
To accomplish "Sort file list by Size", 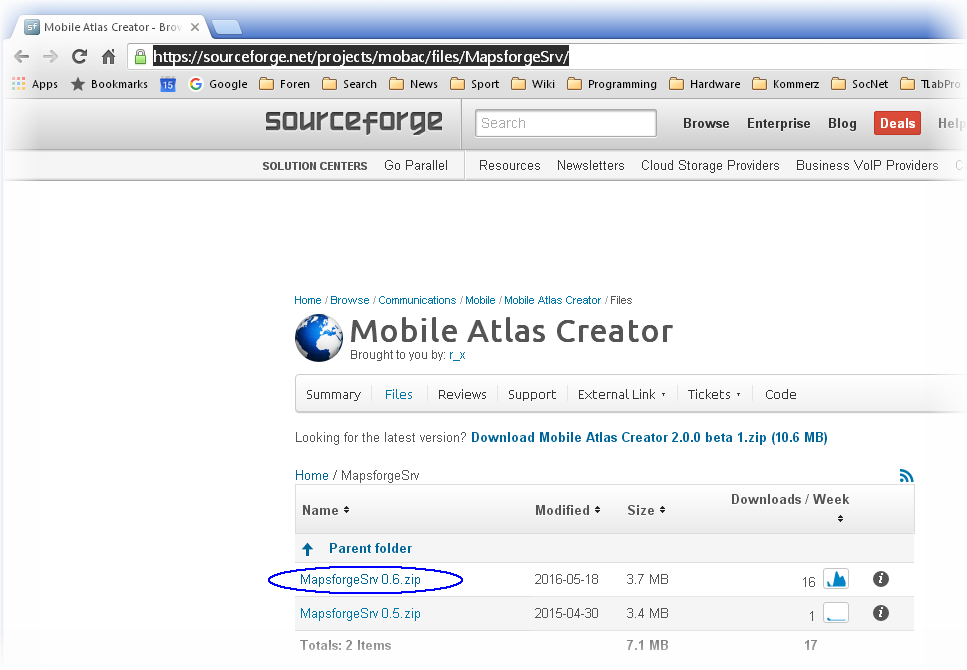I will click(646, 510).
